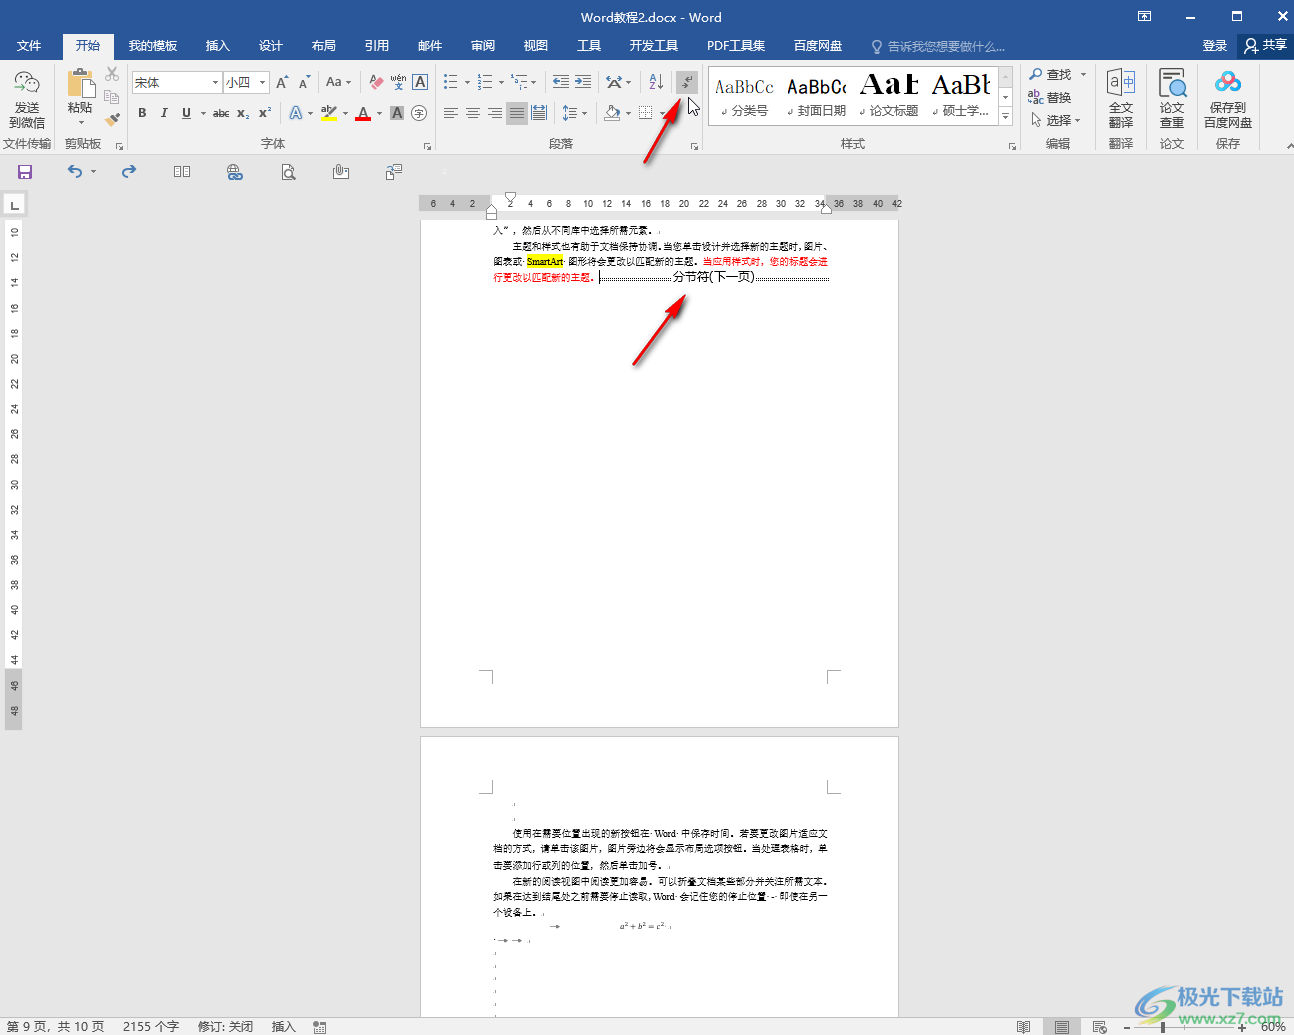
Task: Switch to Read Mode view in status bar
Action: [1023, 1027]
